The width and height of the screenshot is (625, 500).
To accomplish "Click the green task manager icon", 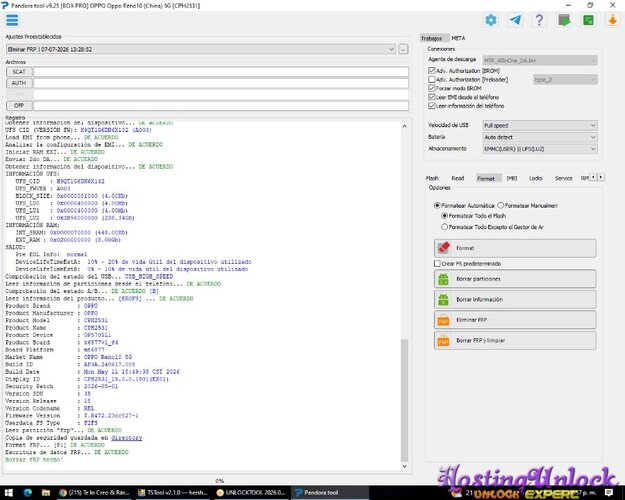I will [x=588, y=20].
